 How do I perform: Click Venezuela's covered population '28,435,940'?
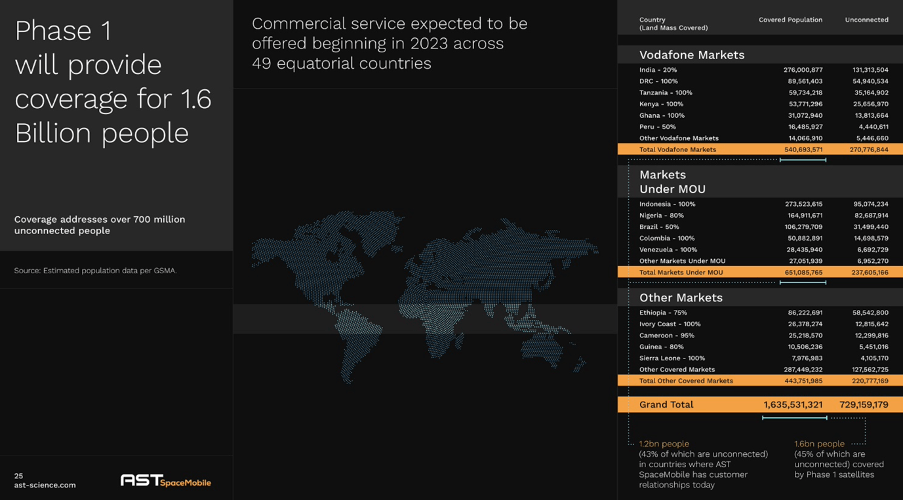pos(805,250)
